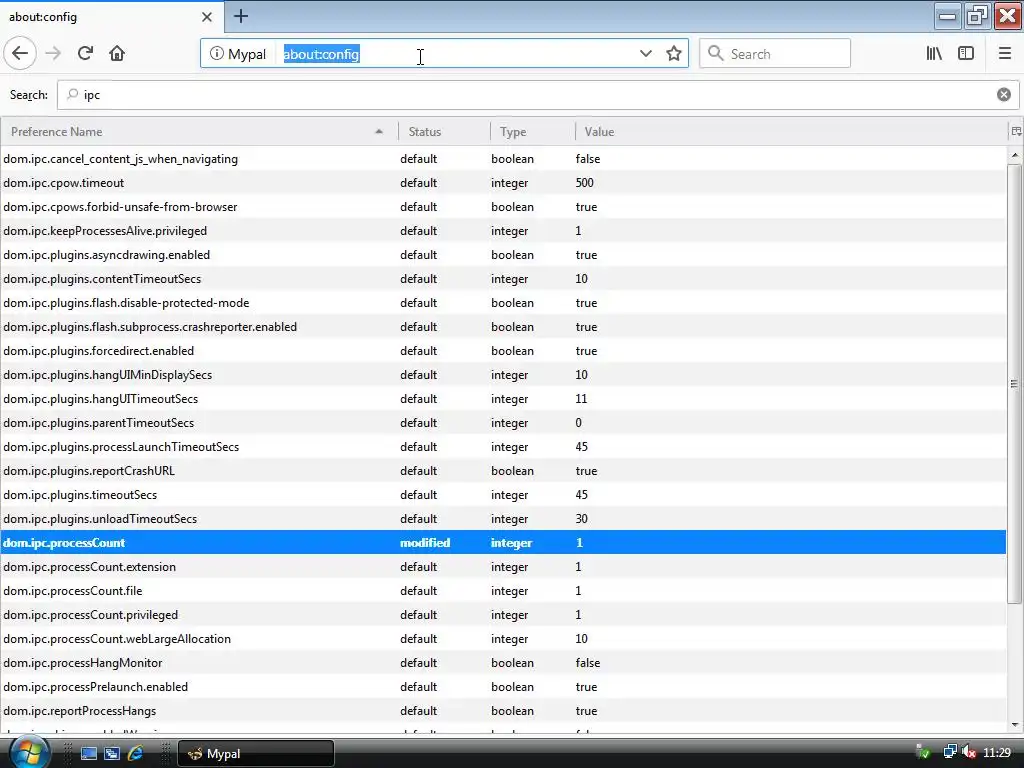Click the network tray icon
Screen dimensions: 1024x768
(950, 752)
